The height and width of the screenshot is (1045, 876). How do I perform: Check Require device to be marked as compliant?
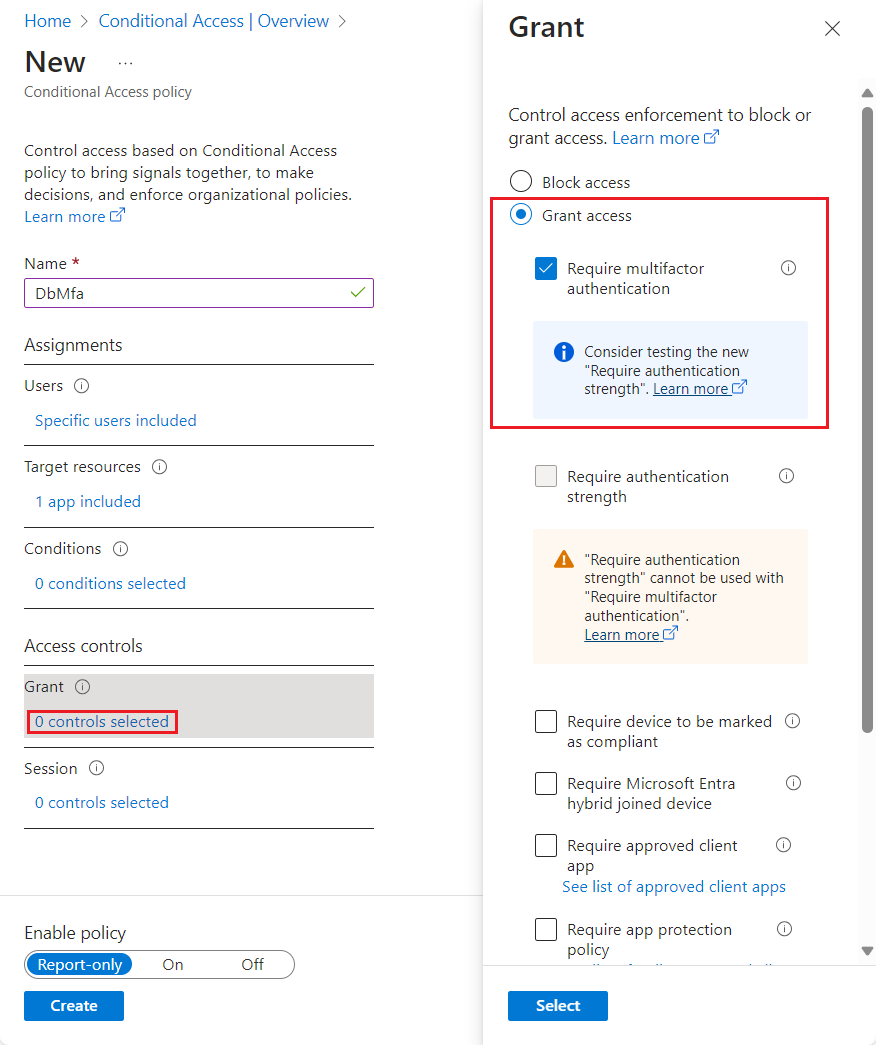[x=545, y=721]
